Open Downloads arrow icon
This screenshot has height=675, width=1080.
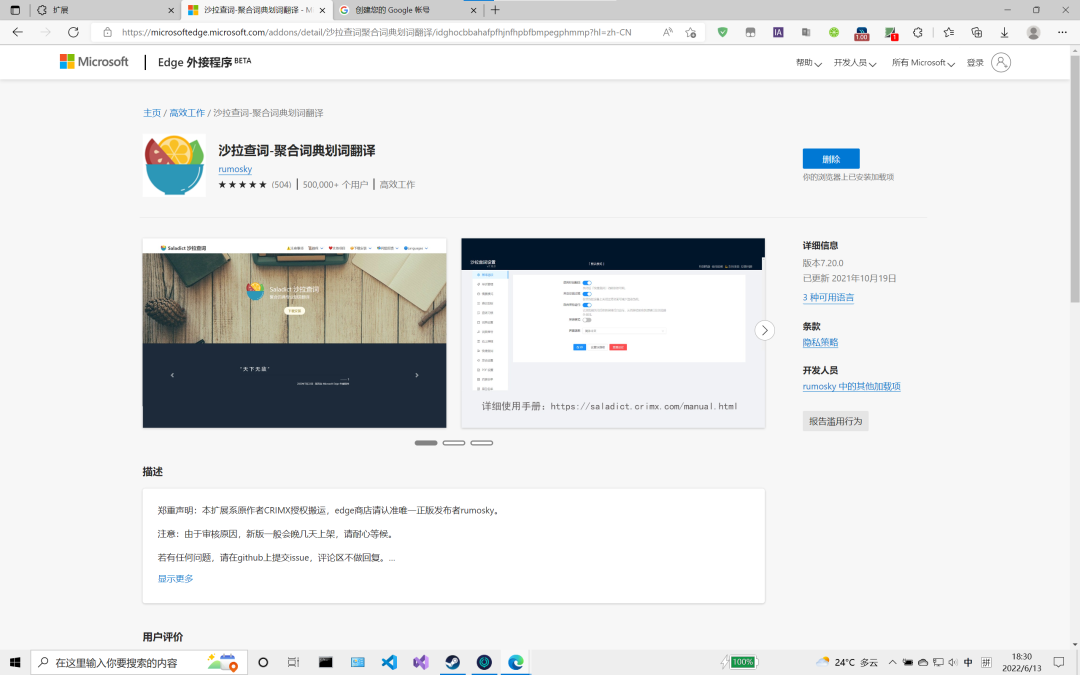[1004, 32]
